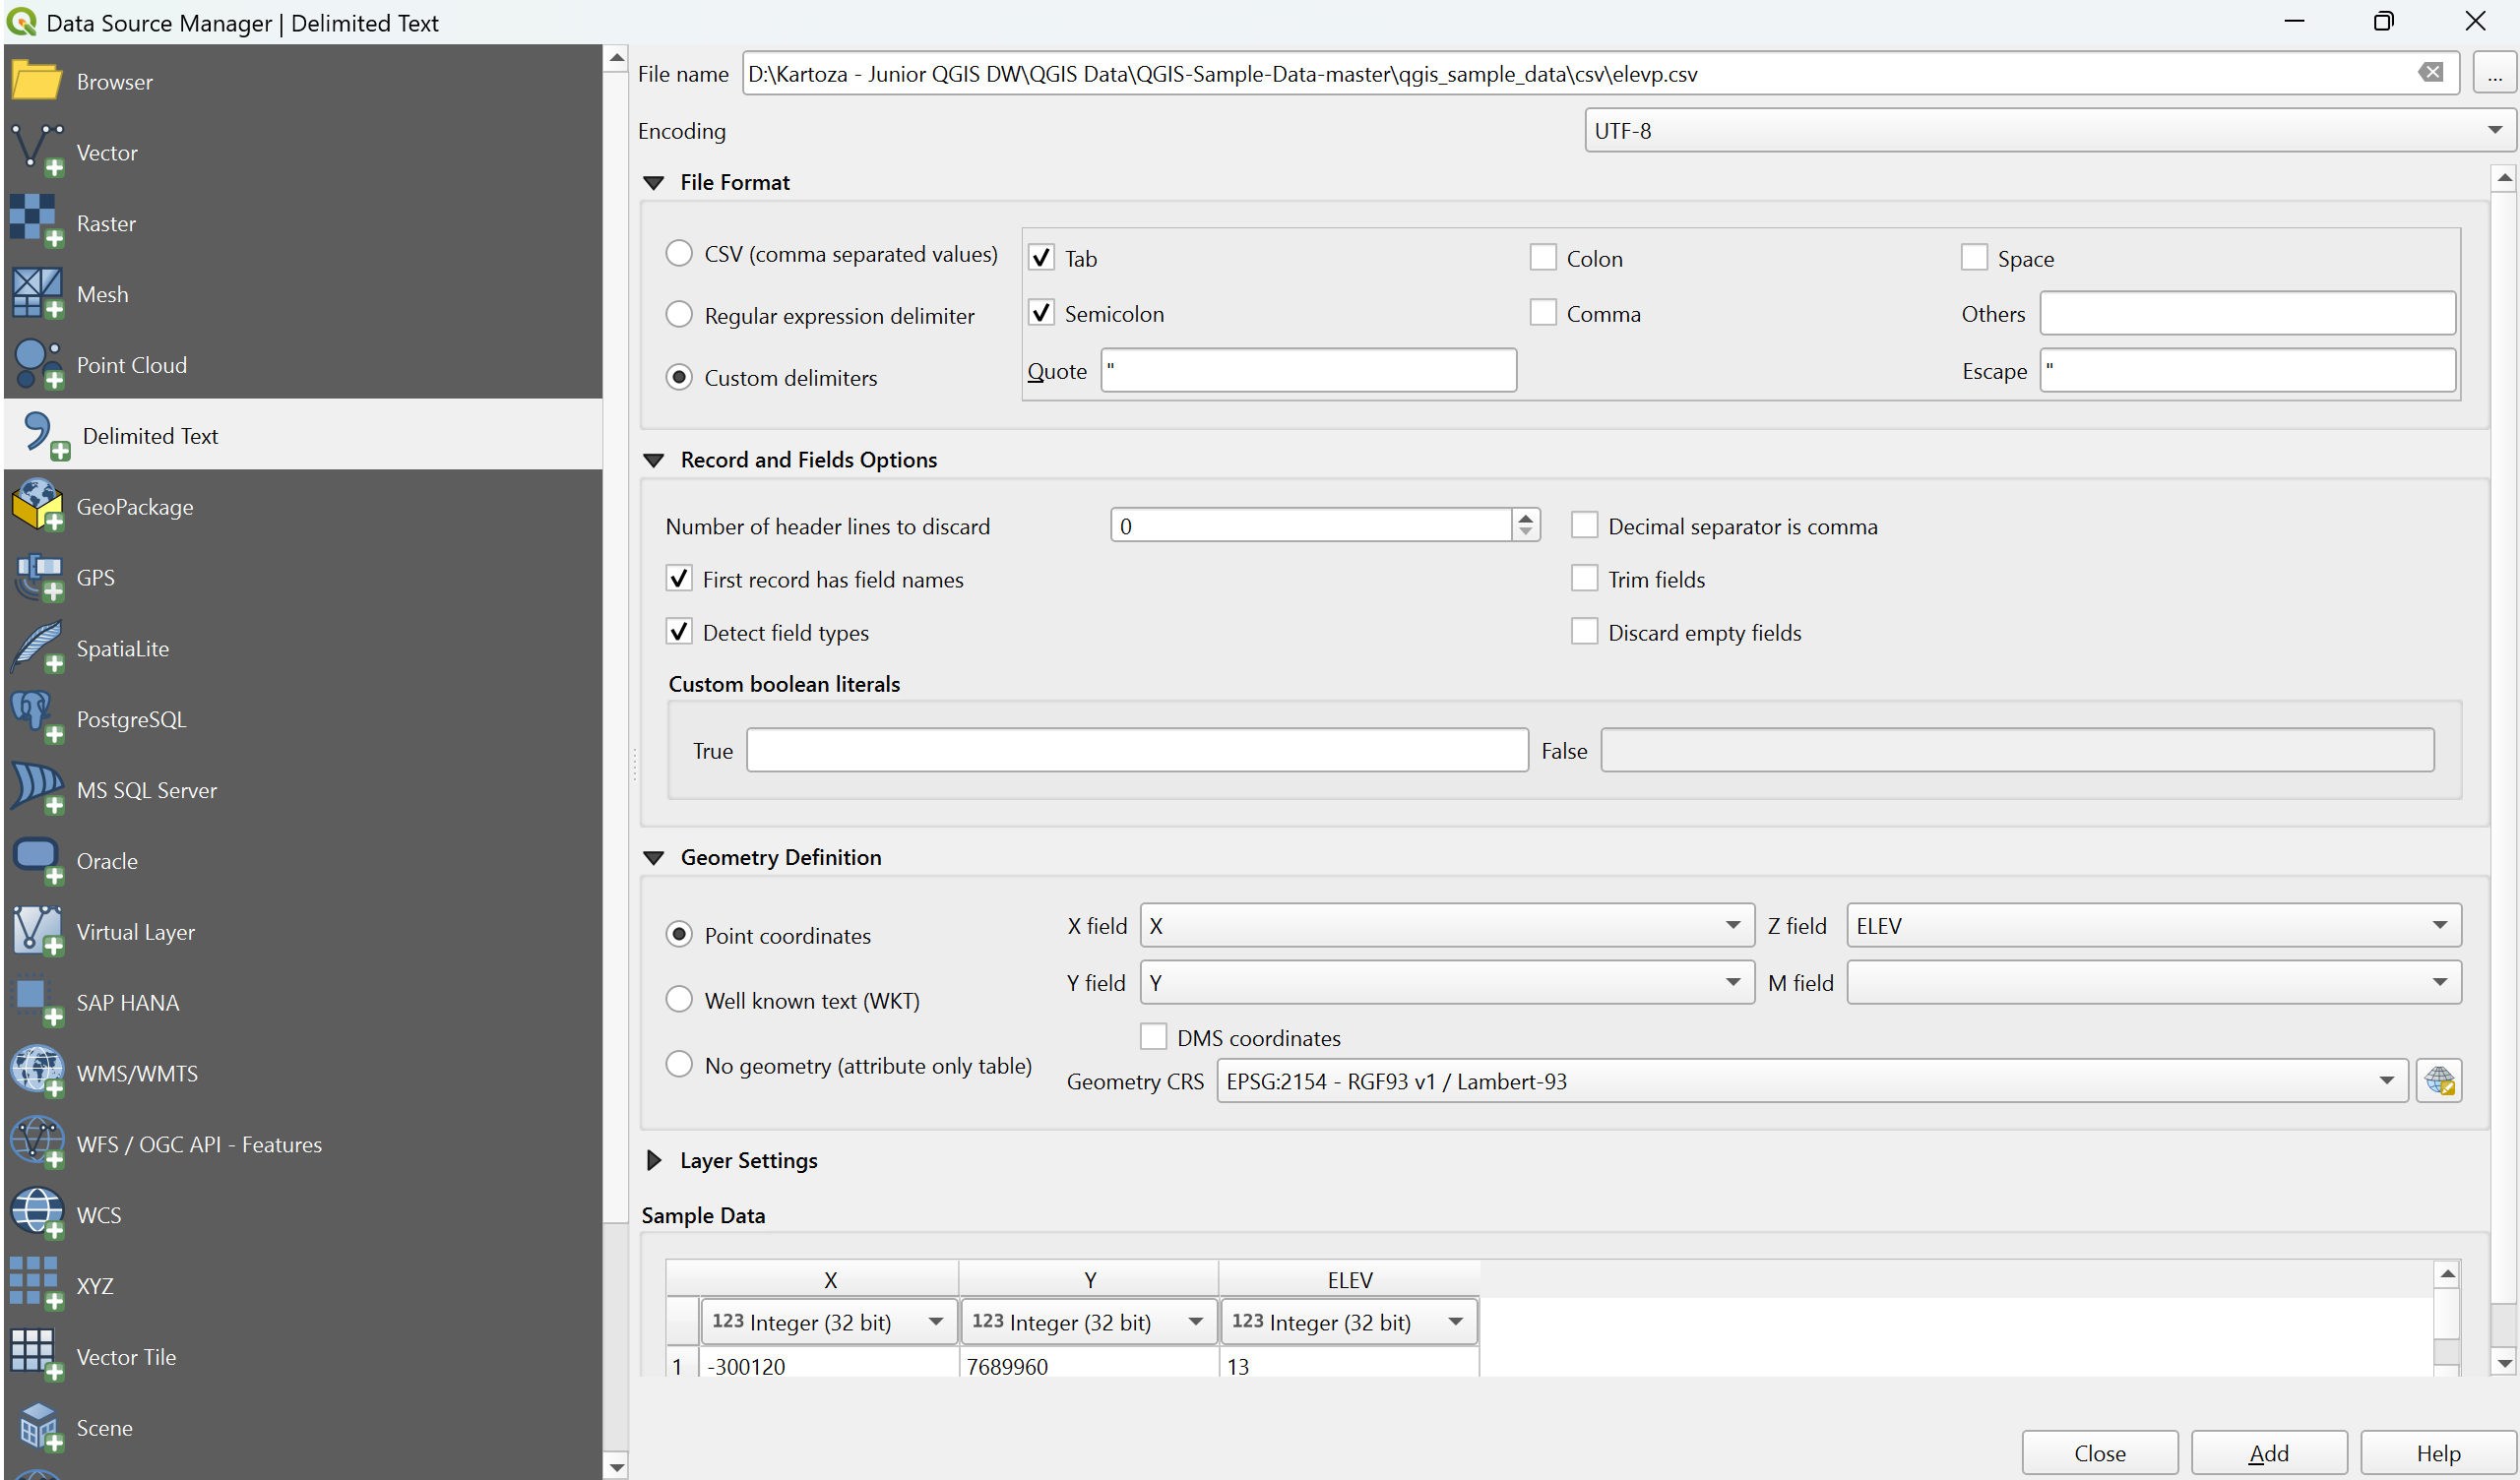Uncheck the Semicolon delimiter checkbox
Screen dimensions: 2520x1480
click(1041, 313)
